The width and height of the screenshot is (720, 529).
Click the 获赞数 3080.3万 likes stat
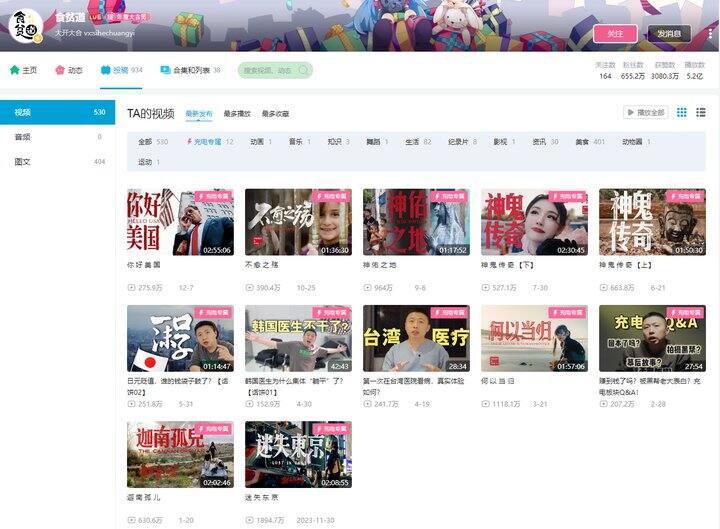[664, 71]
